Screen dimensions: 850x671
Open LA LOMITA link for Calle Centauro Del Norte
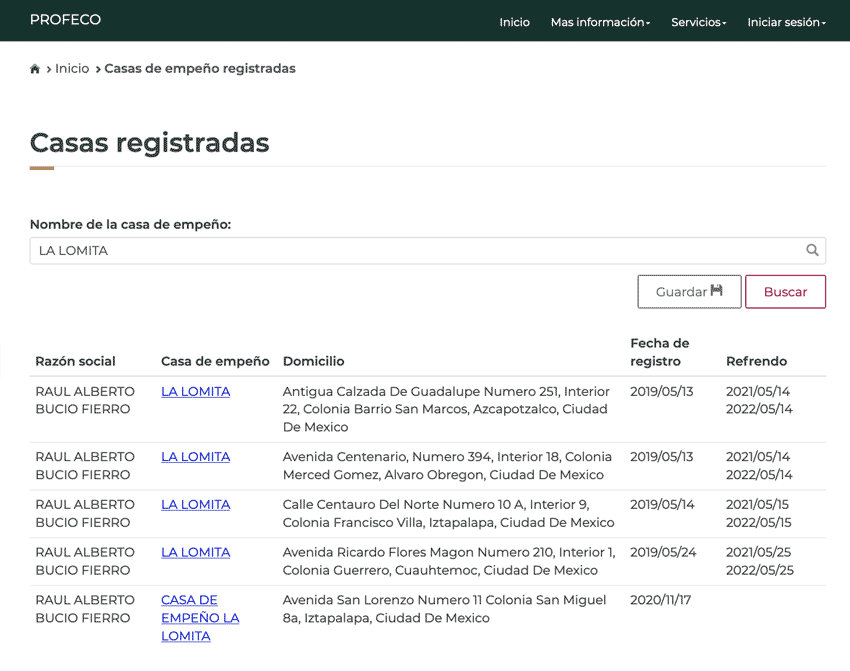[x=195, y=504]
